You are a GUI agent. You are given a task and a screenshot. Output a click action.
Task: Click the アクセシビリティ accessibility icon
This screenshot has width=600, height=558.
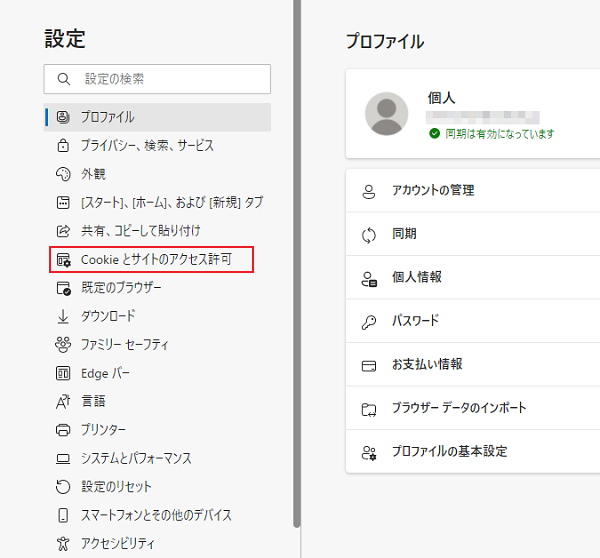pos(62,544)
